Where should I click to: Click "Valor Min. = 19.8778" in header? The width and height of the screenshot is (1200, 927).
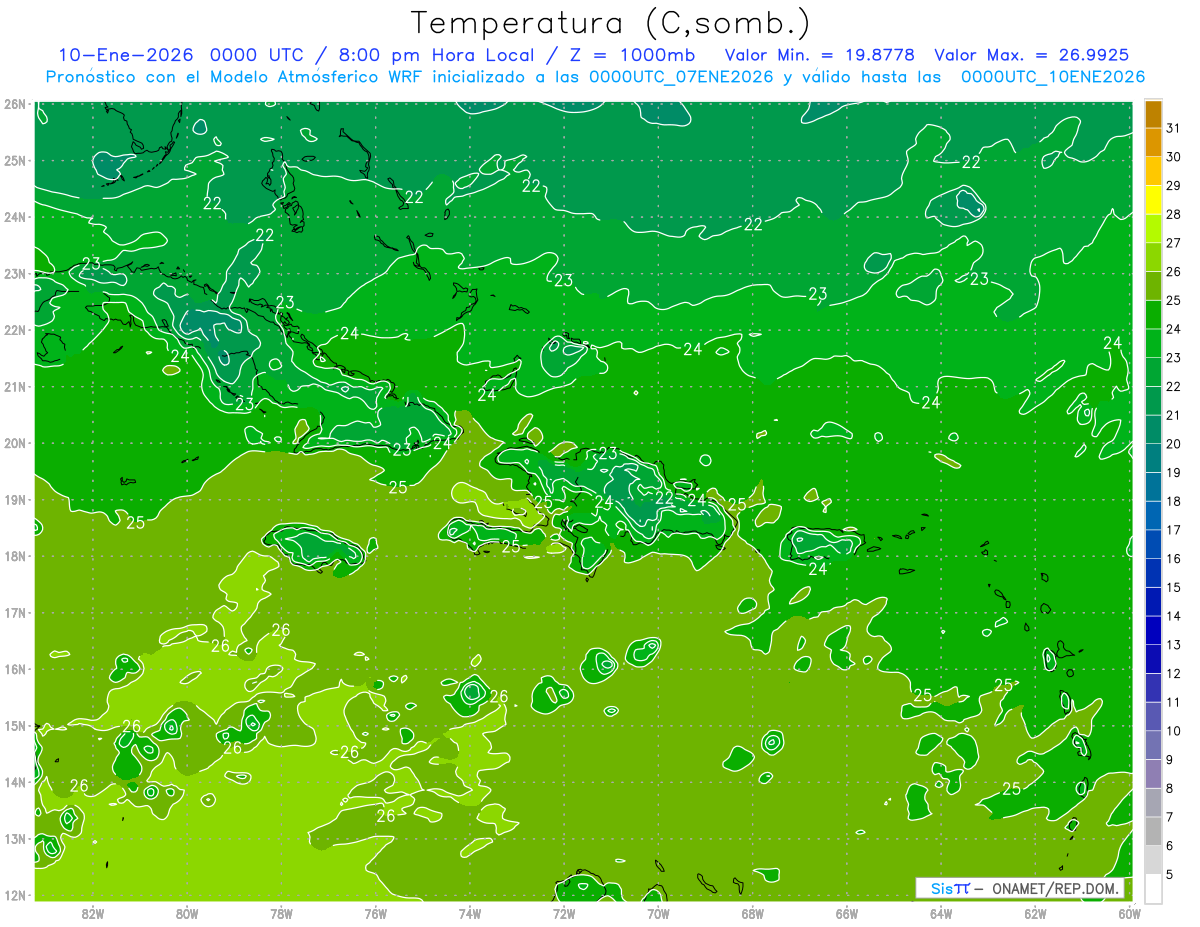click(821, 55)
